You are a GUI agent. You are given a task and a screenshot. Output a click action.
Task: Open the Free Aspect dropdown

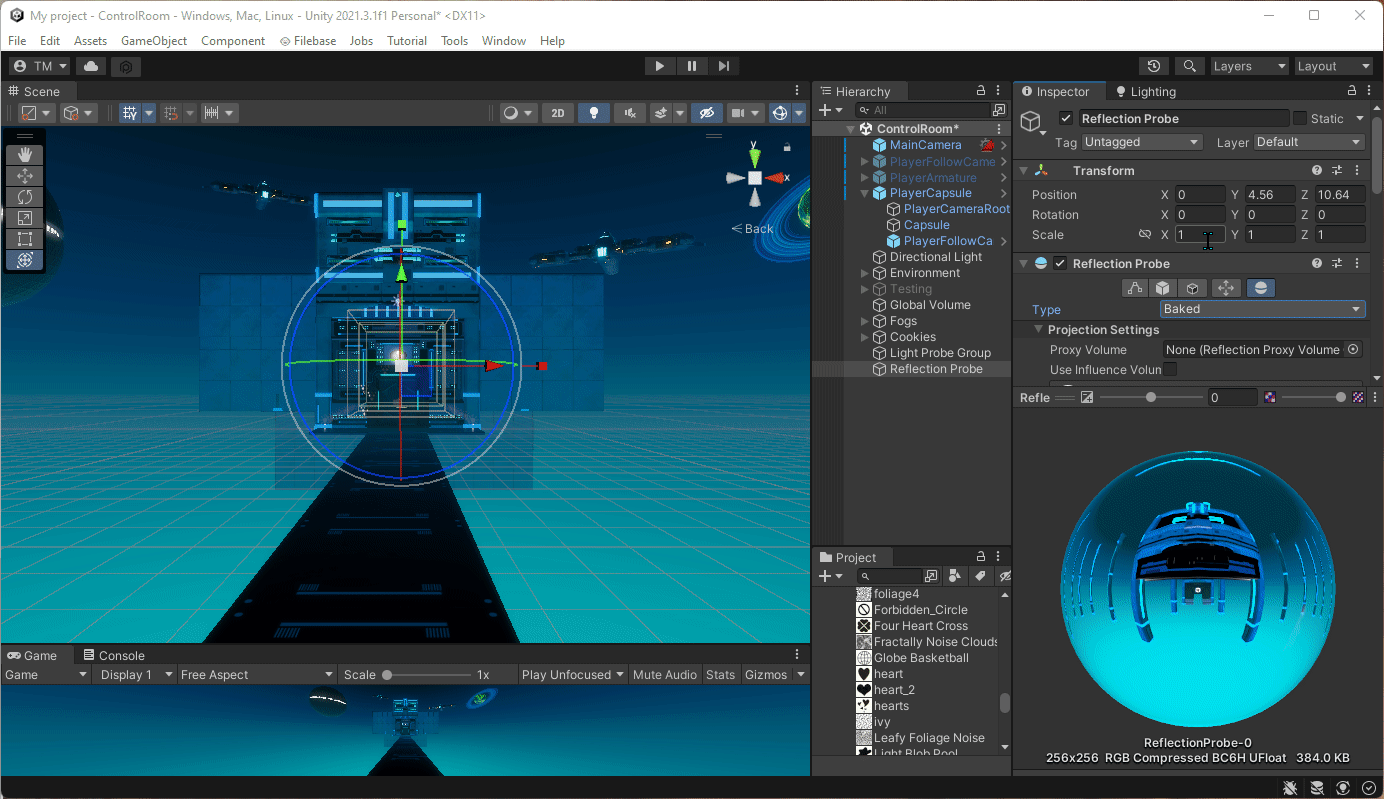point(255,674)
